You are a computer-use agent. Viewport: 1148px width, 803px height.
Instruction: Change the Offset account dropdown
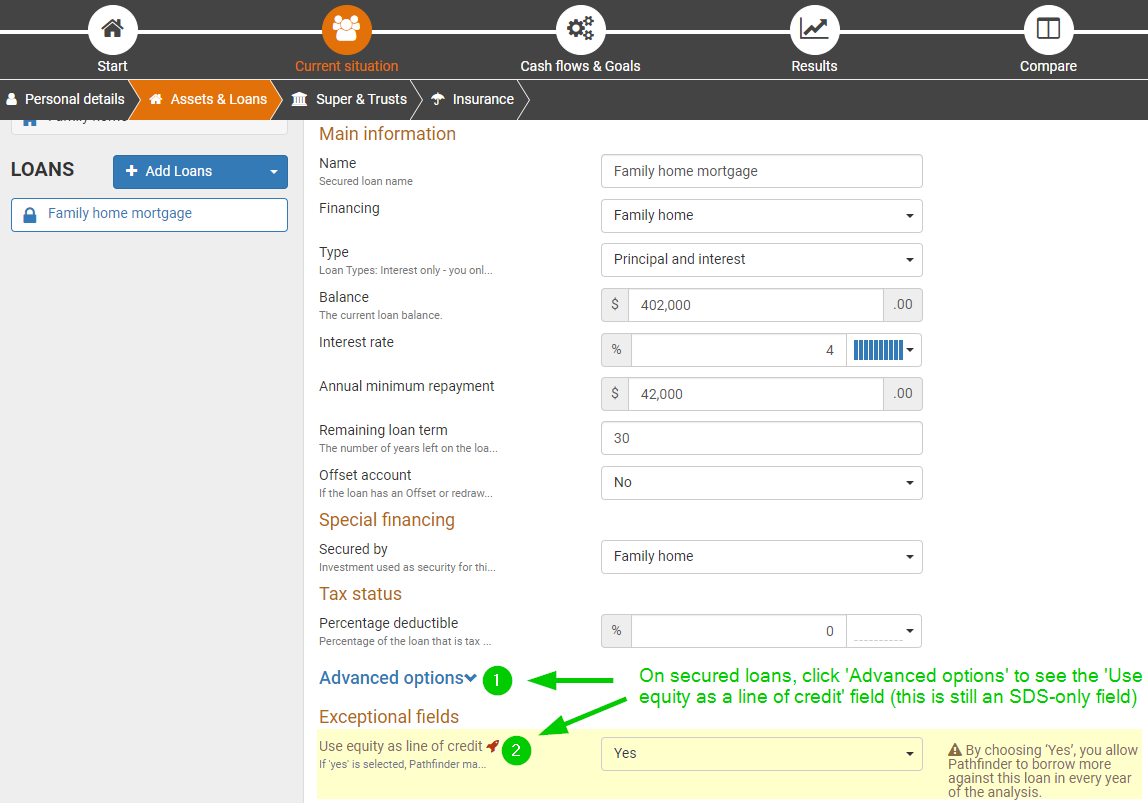pos(761,483)
